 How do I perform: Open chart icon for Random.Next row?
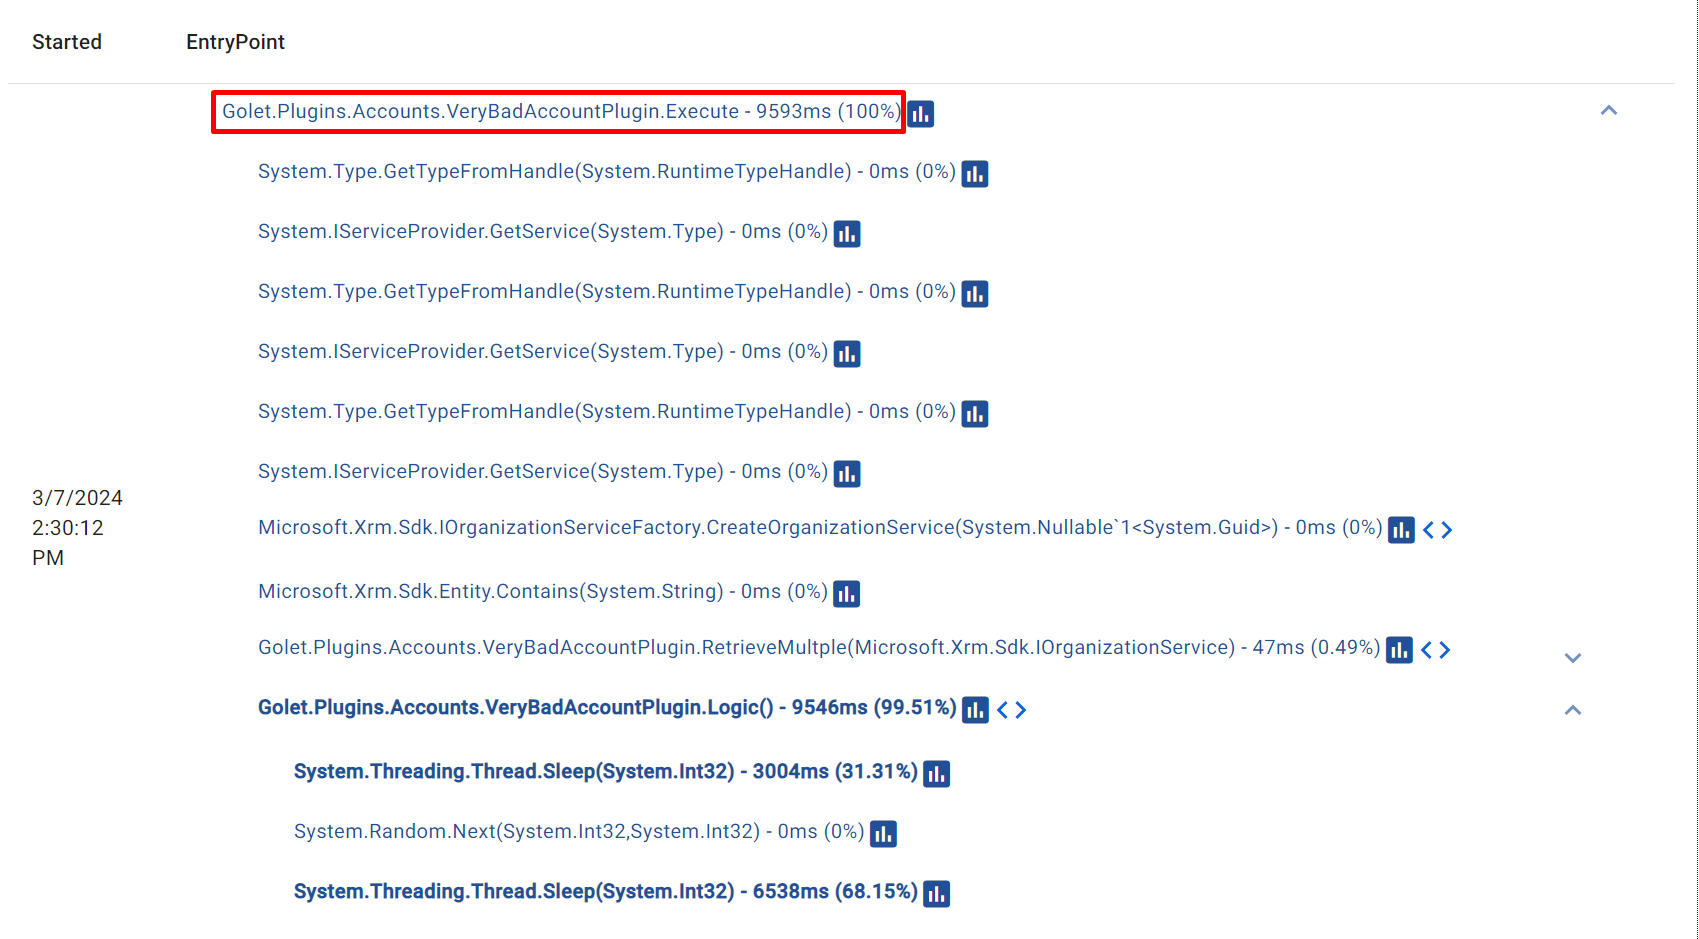coord(883,834)
